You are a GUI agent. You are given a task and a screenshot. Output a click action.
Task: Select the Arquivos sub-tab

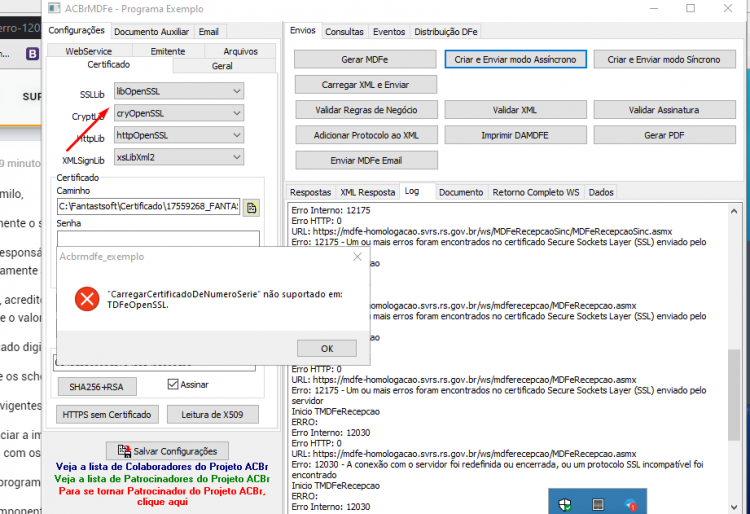(241, 51)
